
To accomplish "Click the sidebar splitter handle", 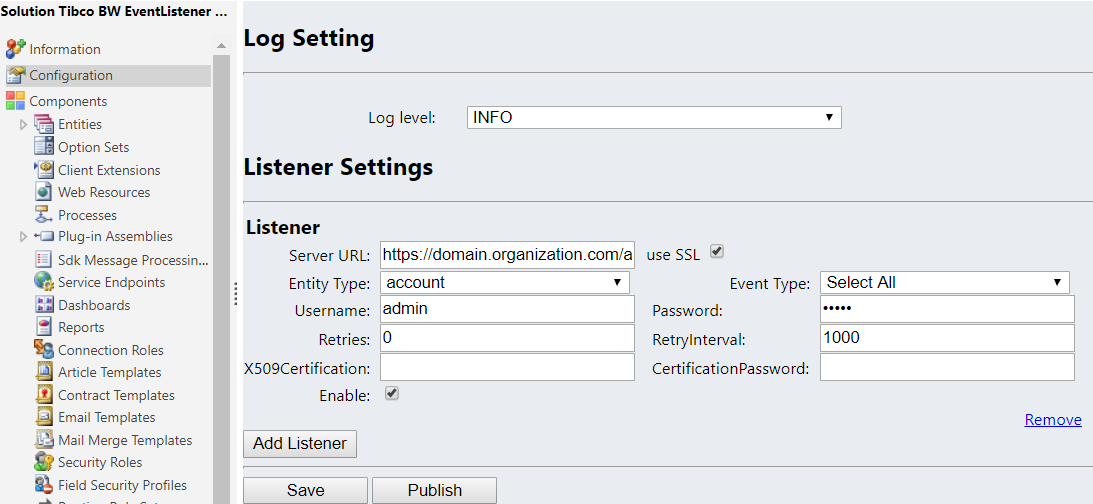I will click(236, 293).
